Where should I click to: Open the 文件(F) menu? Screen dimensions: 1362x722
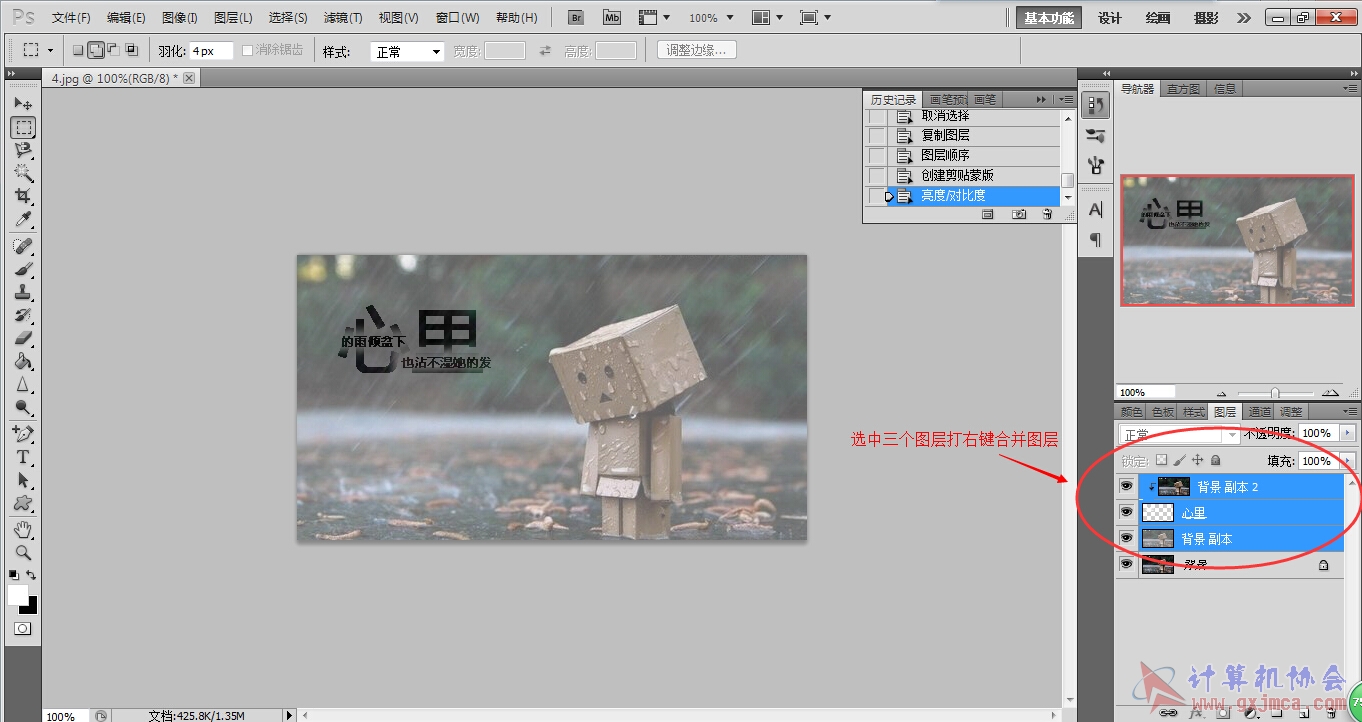click(x=71, y=18)
